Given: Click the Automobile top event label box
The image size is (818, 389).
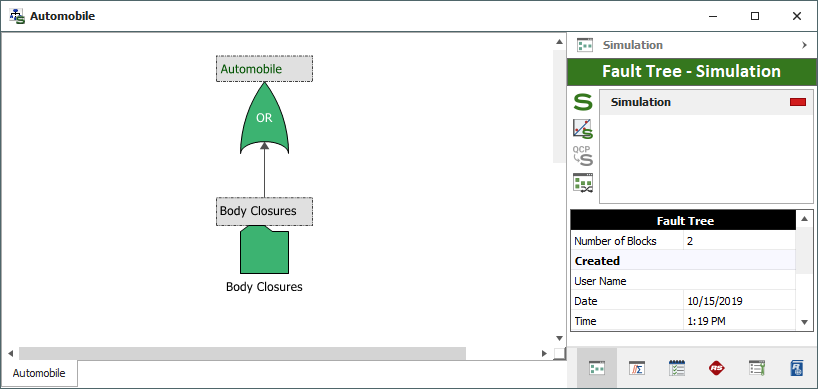Looking at the screenshot, I should [264, 69].
